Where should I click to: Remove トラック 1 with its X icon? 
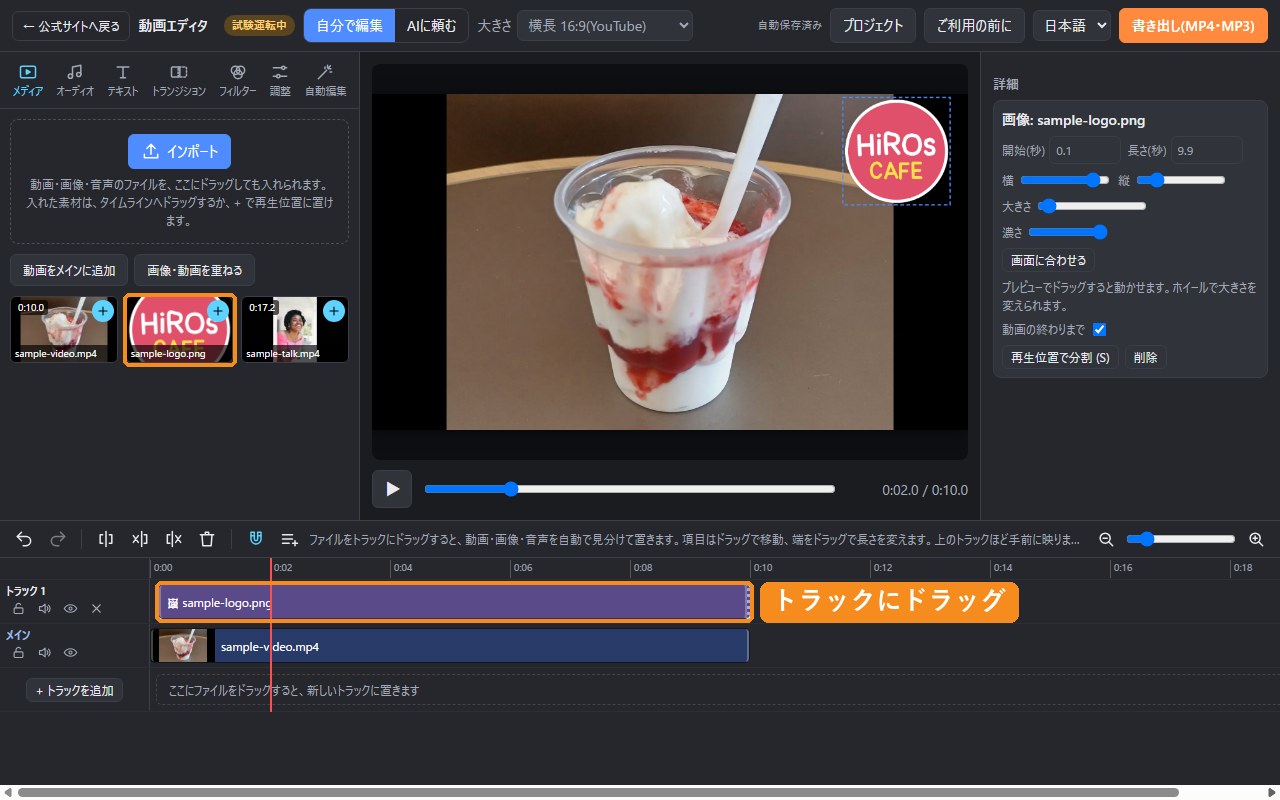coord(97,608)
